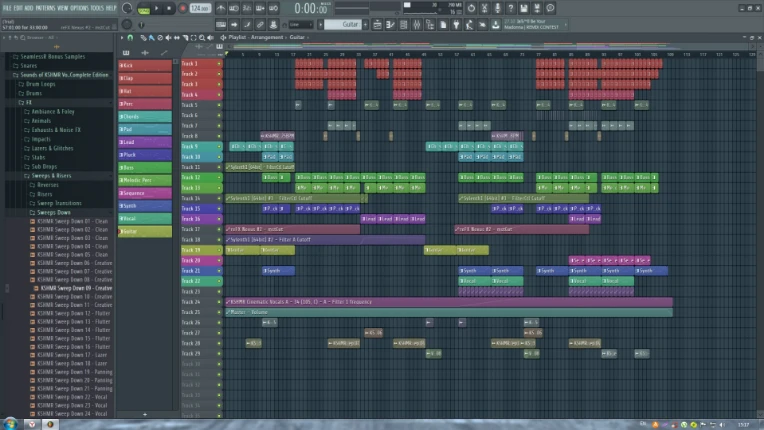Click the tempo BPM display
Screen dimensions: 764x430
(x=200, y=8)
